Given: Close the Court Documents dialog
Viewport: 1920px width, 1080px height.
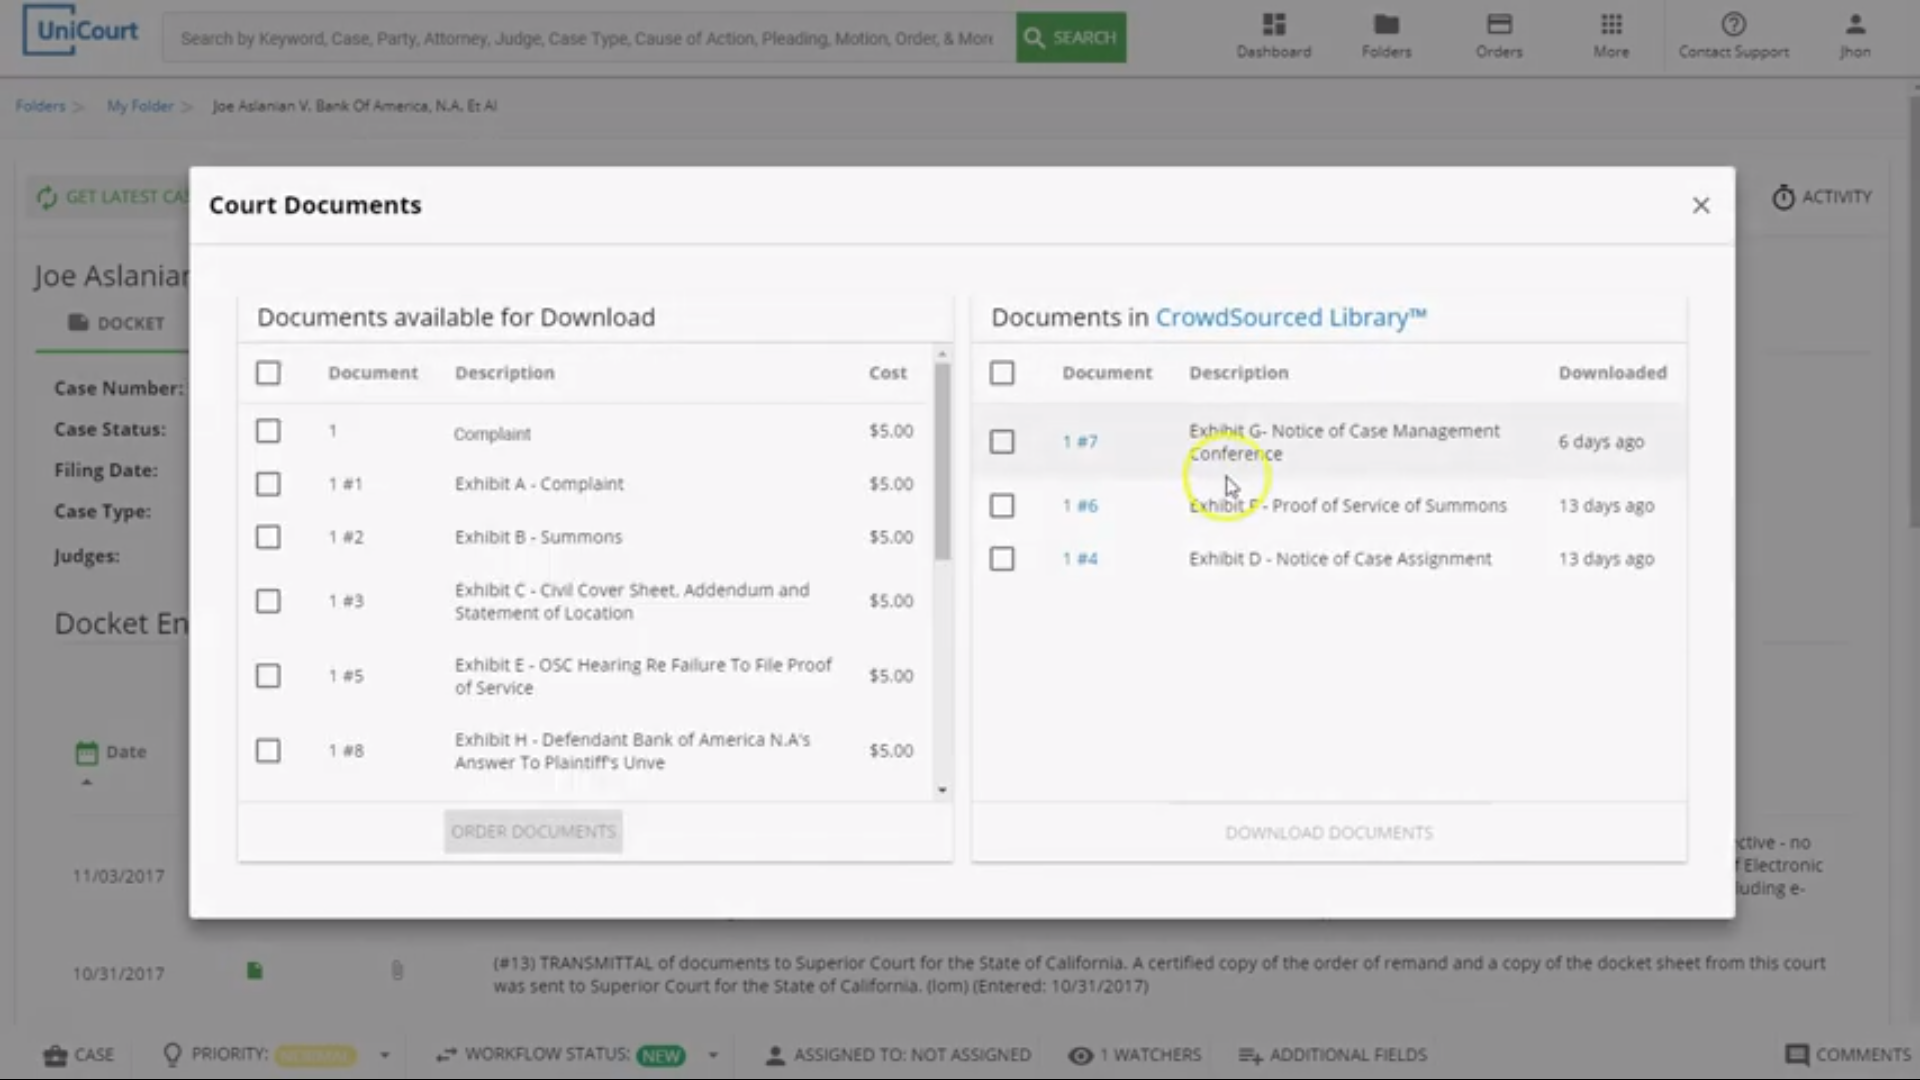Looking at the screenshot, I should (1701, 205).
